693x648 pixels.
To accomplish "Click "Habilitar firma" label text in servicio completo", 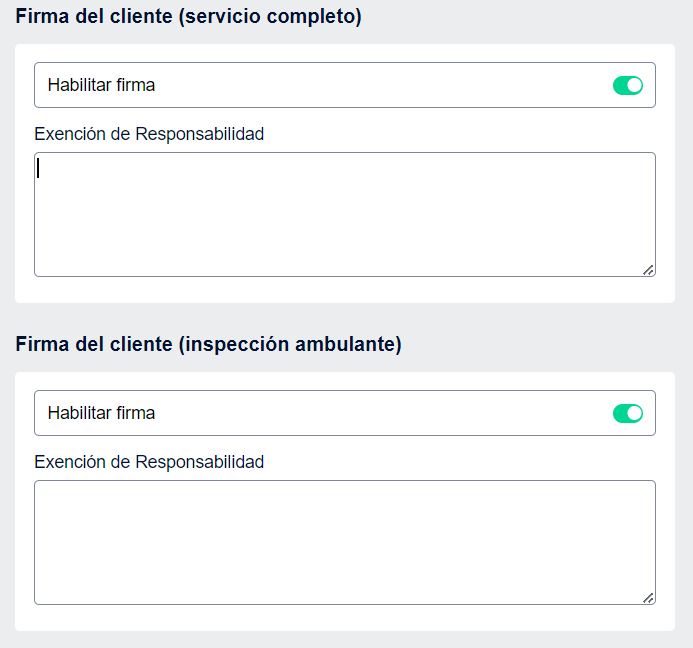I will [x=101, y=85].
